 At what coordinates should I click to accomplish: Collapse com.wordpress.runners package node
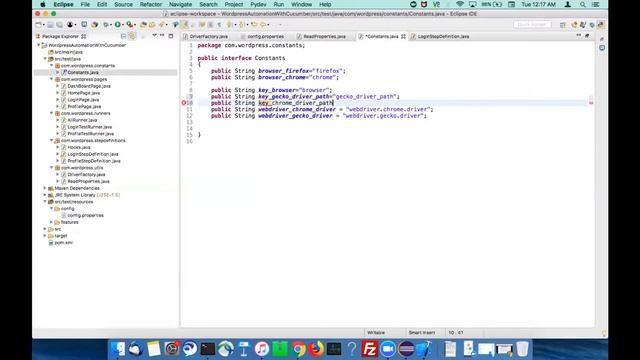click(x=52, y=113)
